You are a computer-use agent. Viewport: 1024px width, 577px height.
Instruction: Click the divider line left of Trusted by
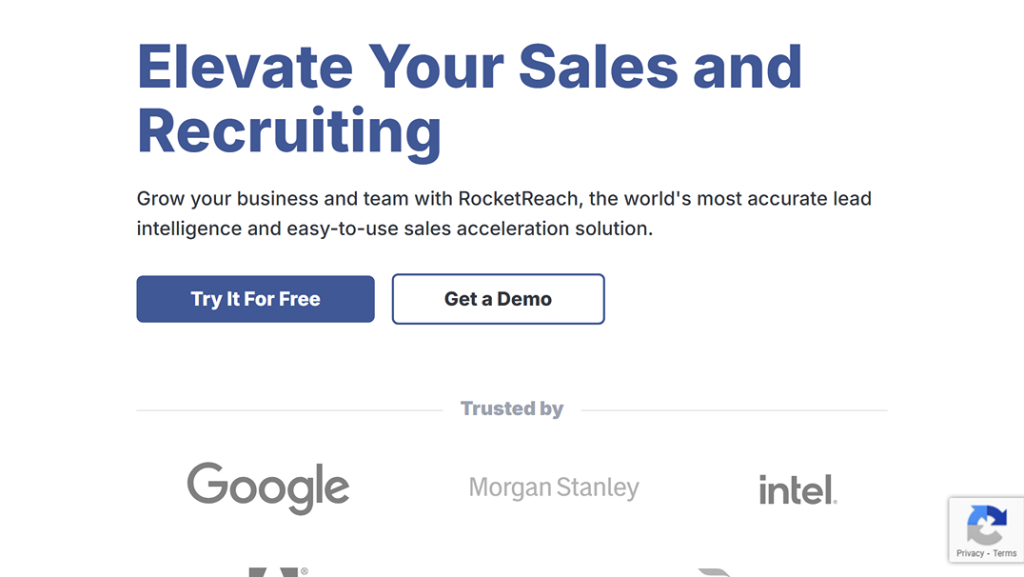point(289,411)
